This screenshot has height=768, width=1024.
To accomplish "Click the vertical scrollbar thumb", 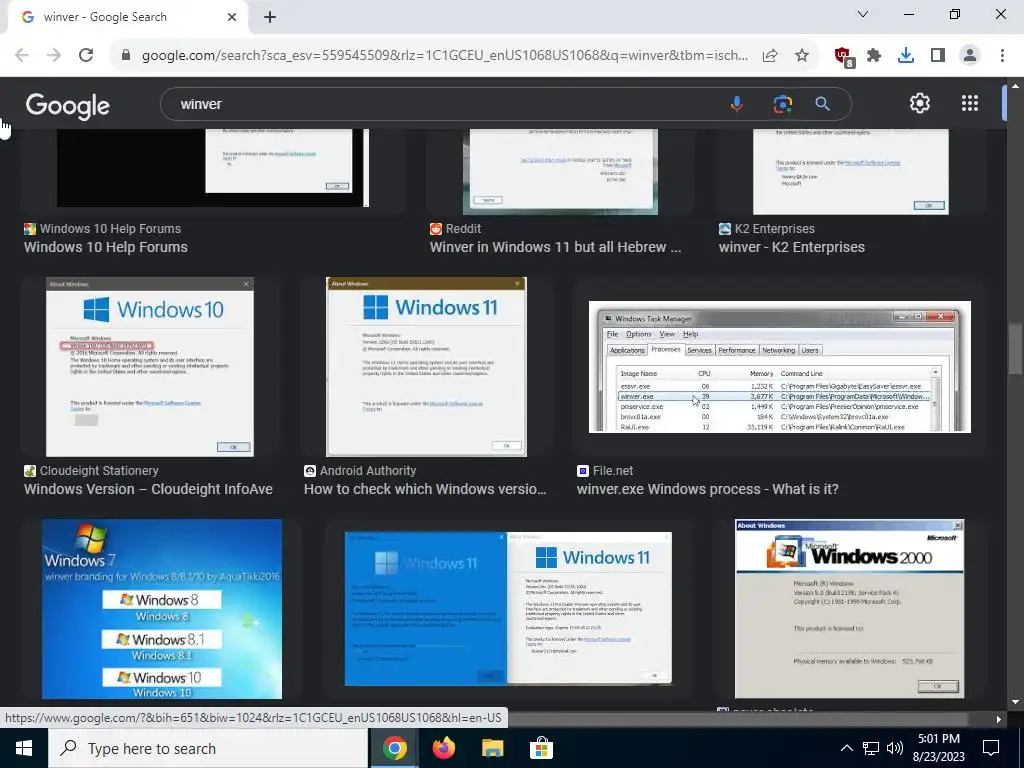I will [1015, 349].
